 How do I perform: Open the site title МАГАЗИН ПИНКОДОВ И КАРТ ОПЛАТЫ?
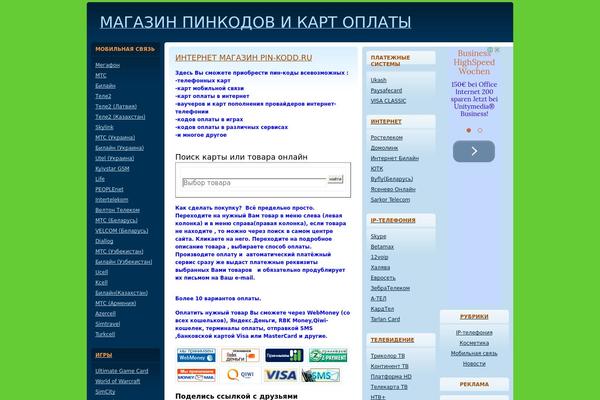coord(256,22)
